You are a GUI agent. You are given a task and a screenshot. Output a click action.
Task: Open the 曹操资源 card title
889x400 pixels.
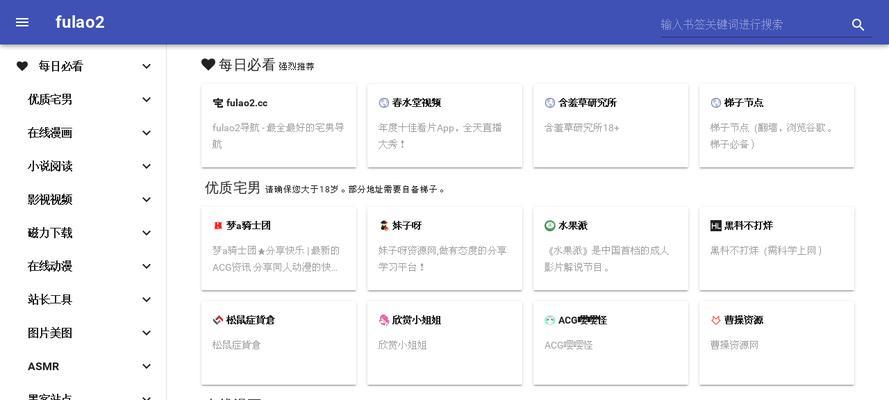(x=744, y=320)
